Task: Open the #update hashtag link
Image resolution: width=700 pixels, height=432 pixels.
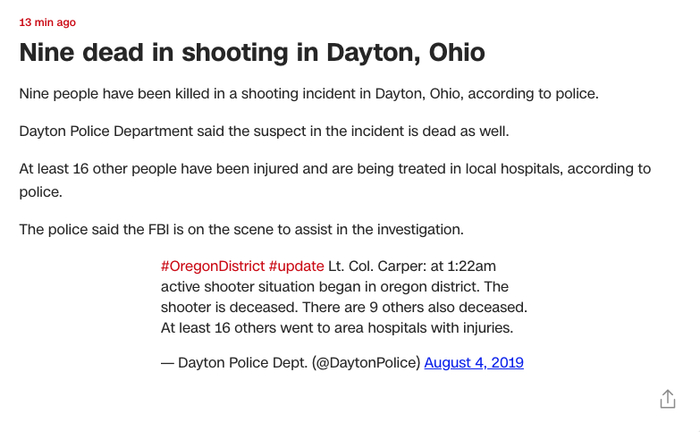Action: pyautogui.click(x=296, y=266)
